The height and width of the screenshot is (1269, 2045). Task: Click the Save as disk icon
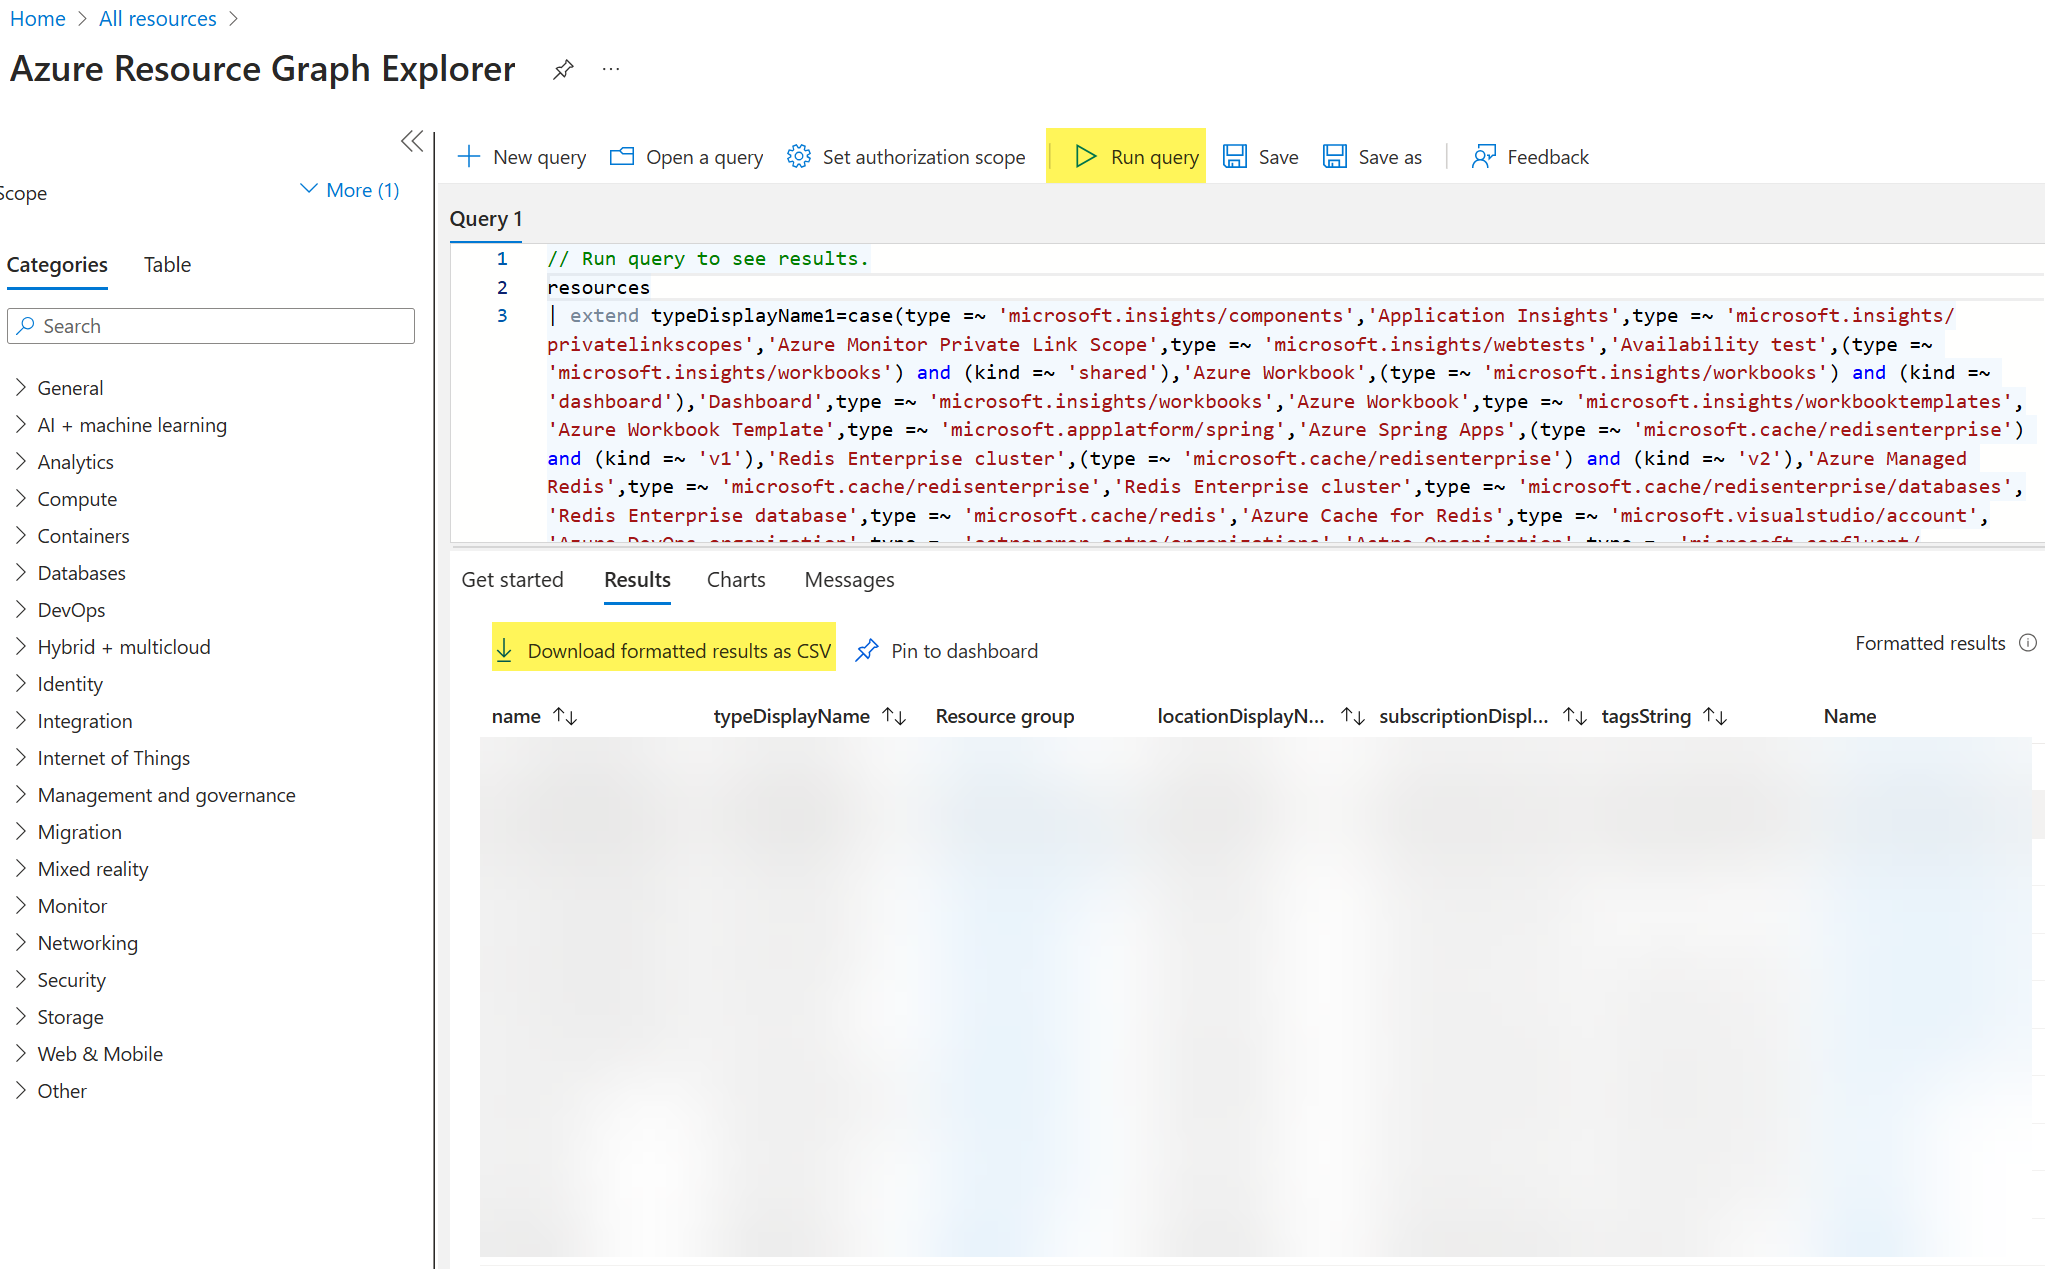point(1335,156)
